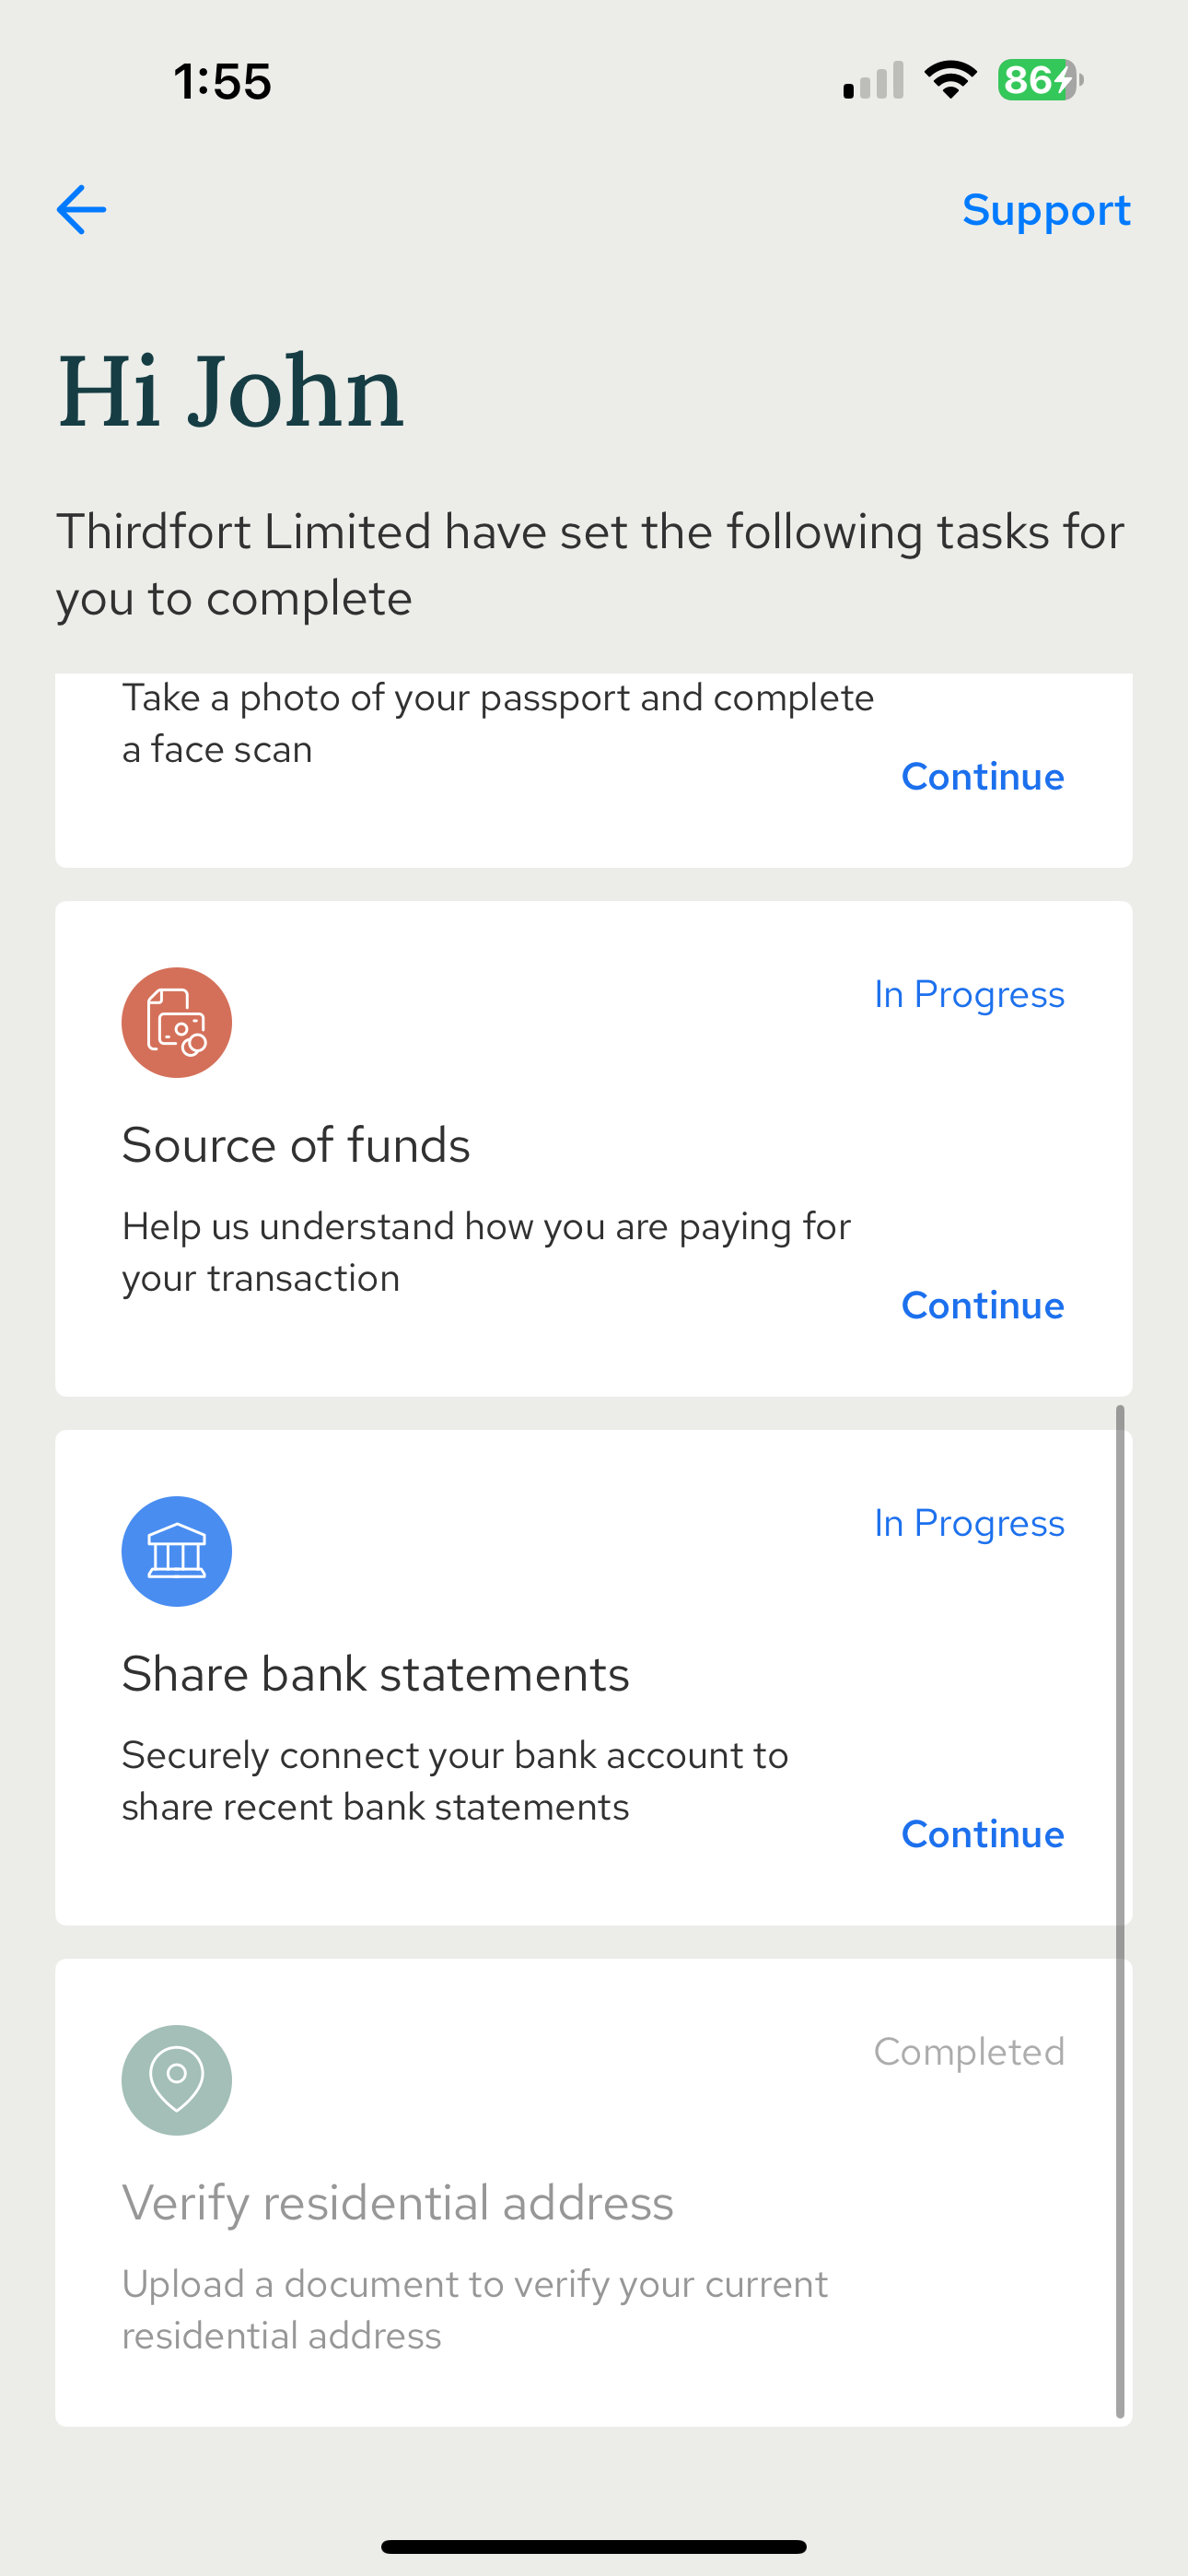The width and height of the screenshot is (1188, 2576).
Task: Tap the In Progress status for Source of funds
Action: pyautogui.click(x=969, y=995)
